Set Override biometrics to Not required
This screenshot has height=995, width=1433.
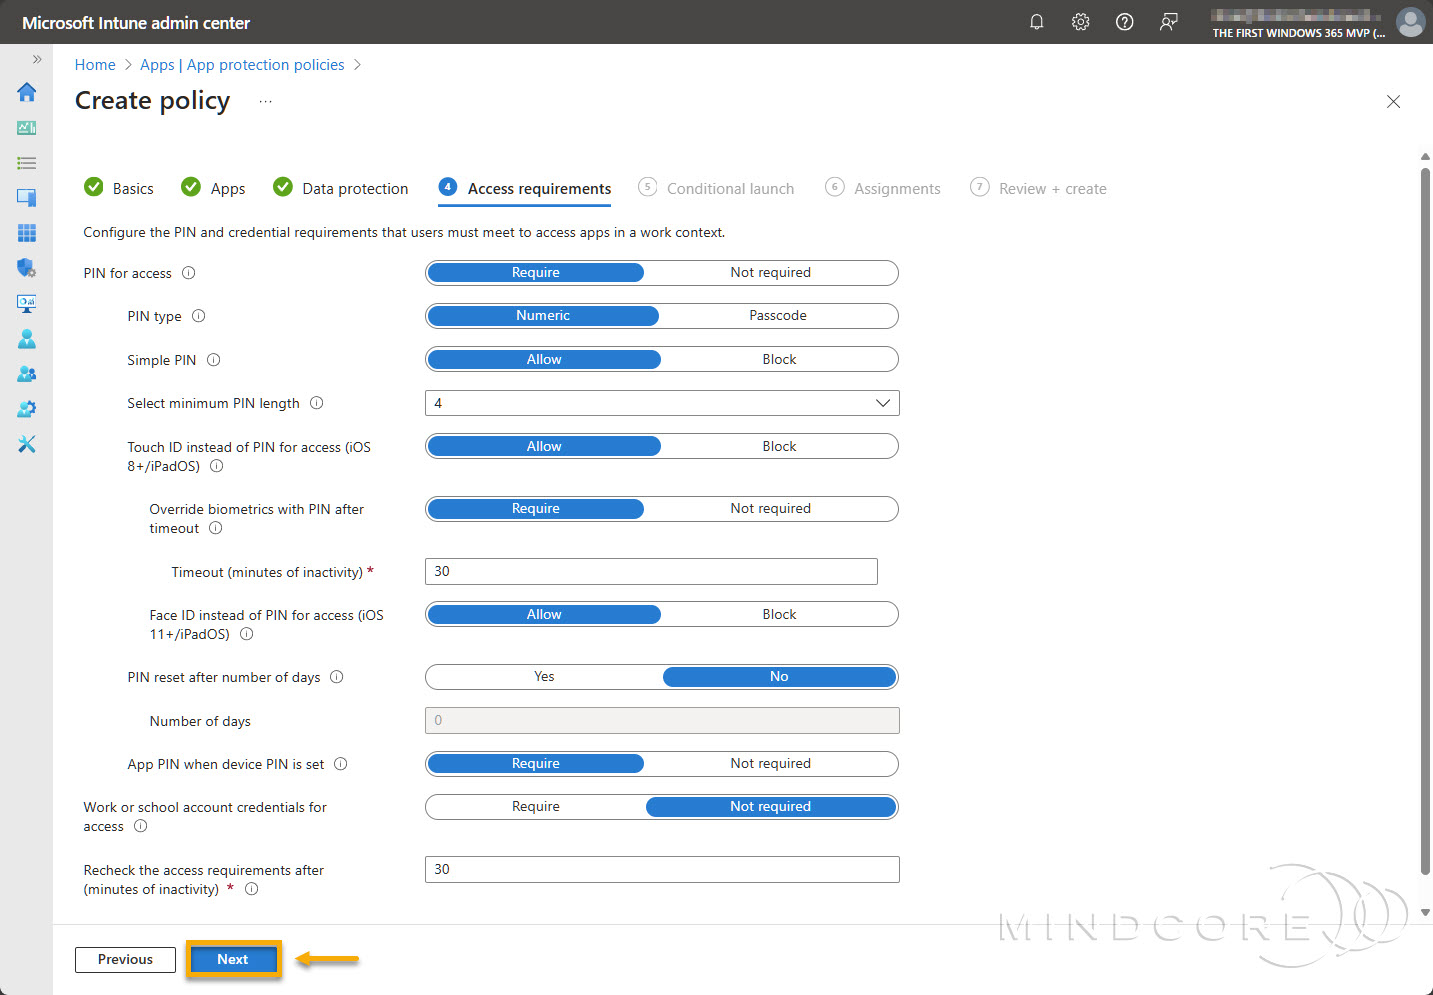tap(770, 509)
